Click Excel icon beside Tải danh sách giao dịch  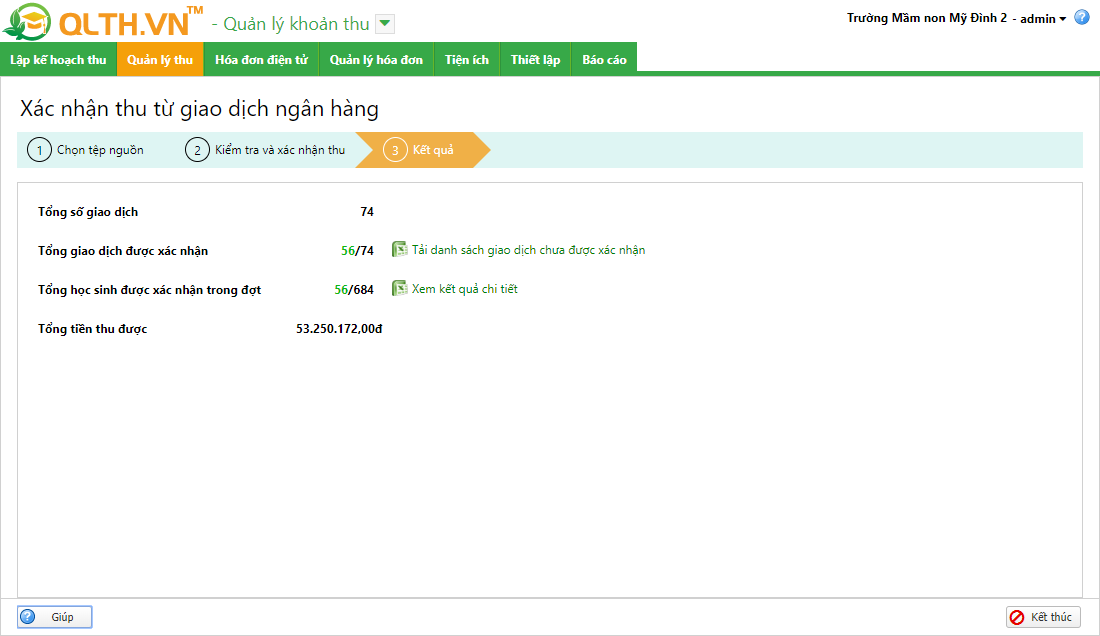click(x=399, y=250)
